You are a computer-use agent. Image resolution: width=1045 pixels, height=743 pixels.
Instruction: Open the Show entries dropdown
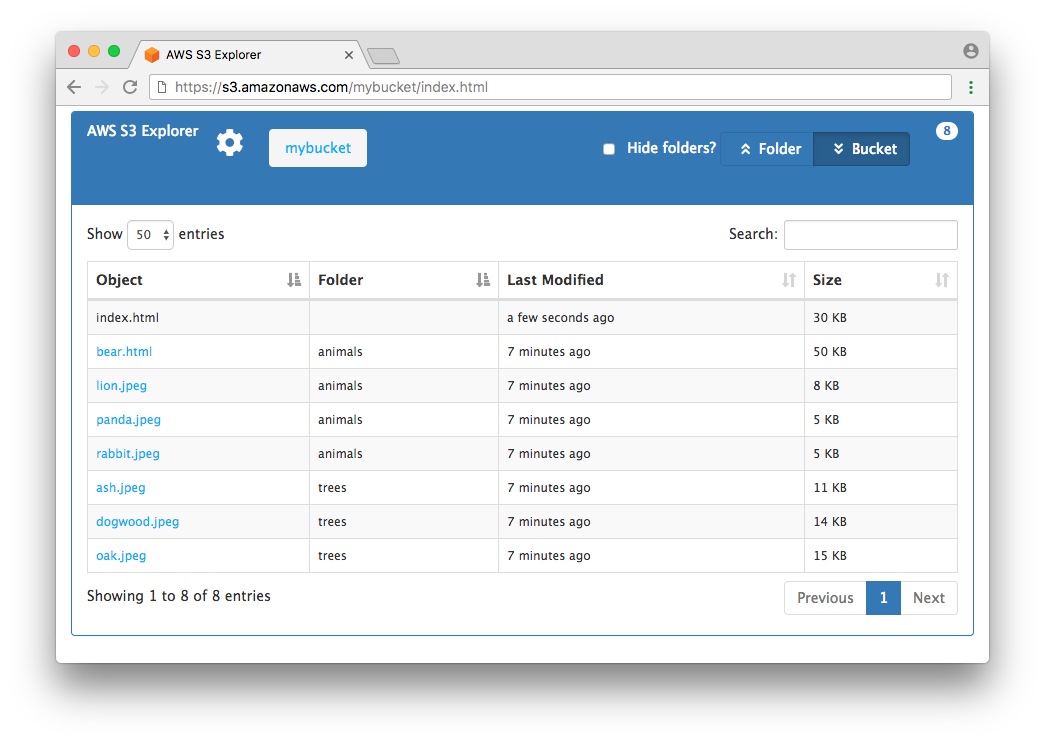[x=151, y=235]
